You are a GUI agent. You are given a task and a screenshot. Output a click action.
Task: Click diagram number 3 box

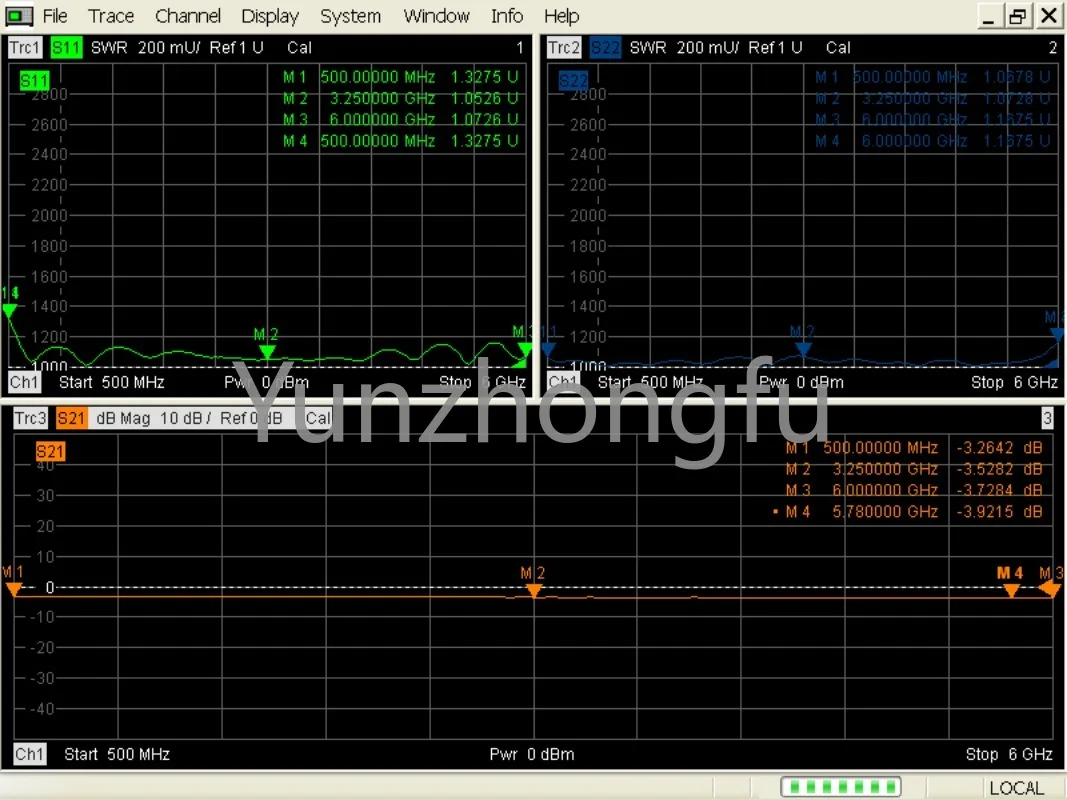tap(1047, 418)
